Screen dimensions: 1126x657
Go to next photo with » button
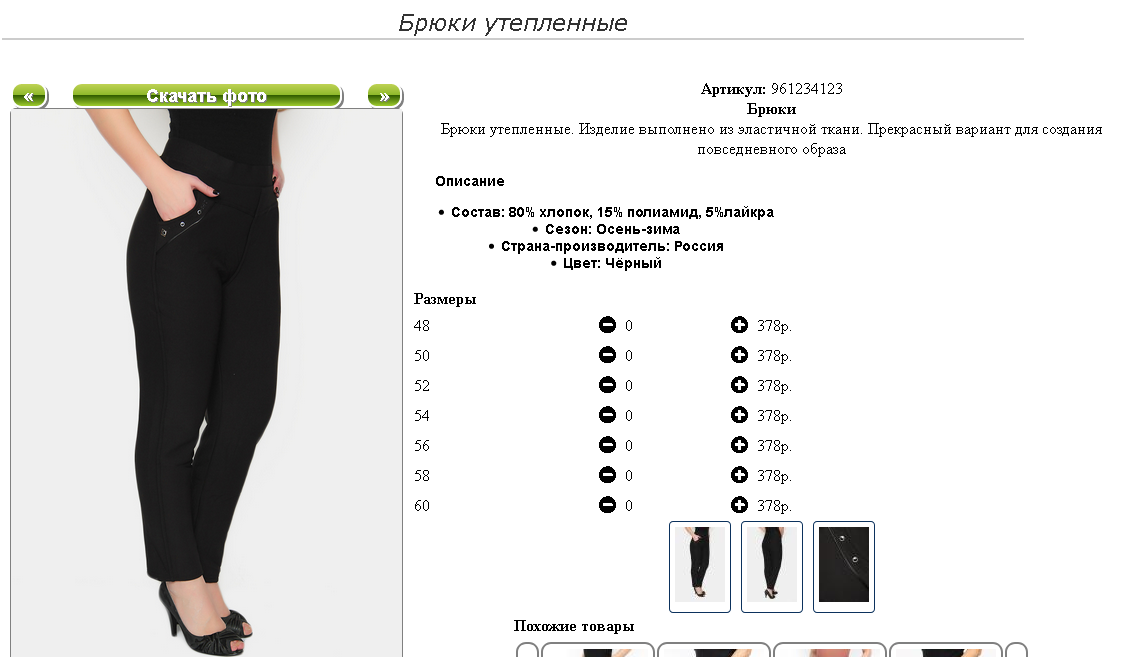[385, 95]
